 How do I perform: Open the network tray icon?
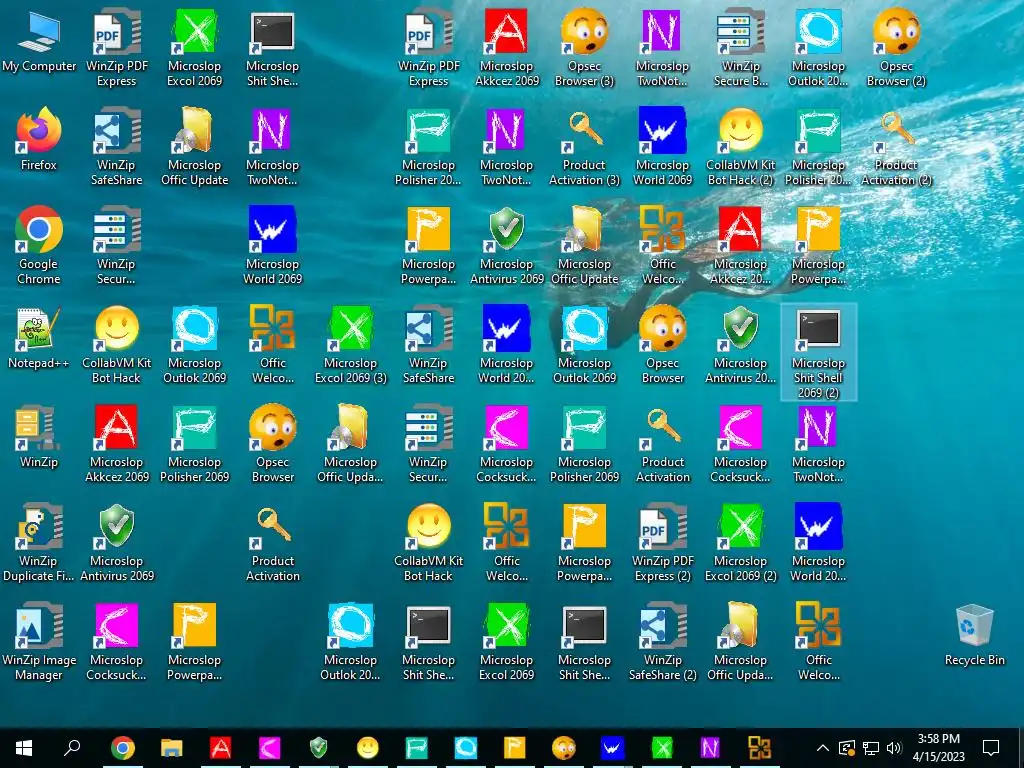(x=871, y=748)
